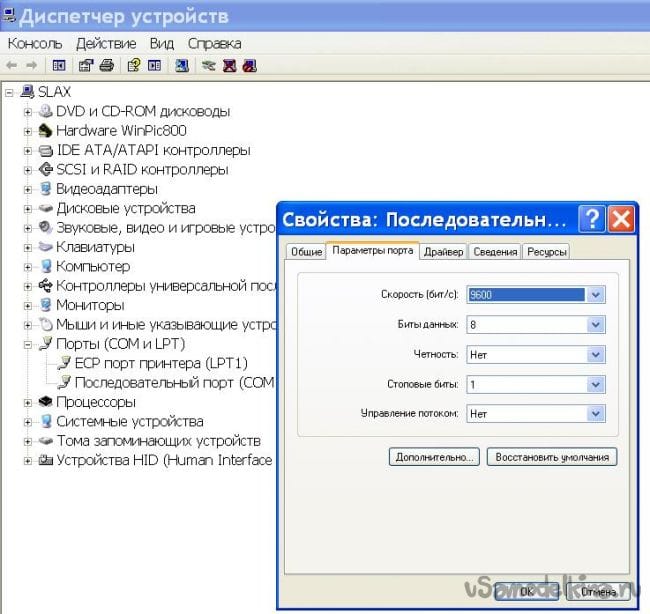This screenshot has height=614, width=650.
Task: Open the Управление потоком dropdown
Action: click(596, 413)
